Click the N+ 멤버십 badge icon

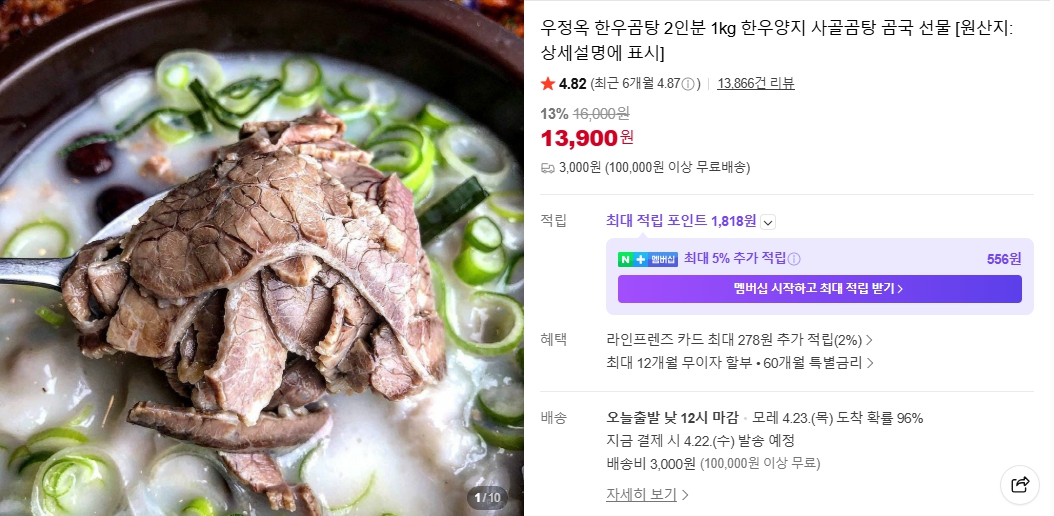[648, 259]
